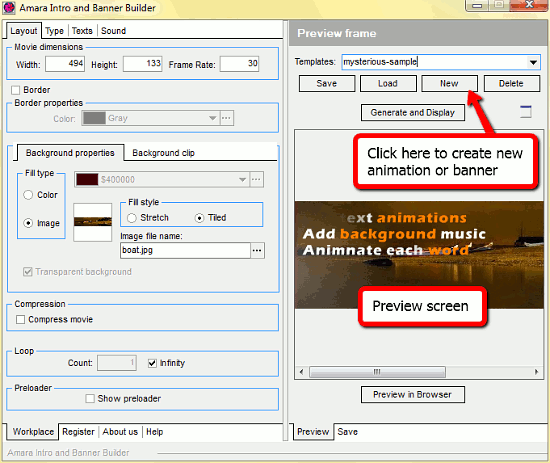Click the Amara app icon in title bar
550x463 pixels.
click(x=9, y=7)
